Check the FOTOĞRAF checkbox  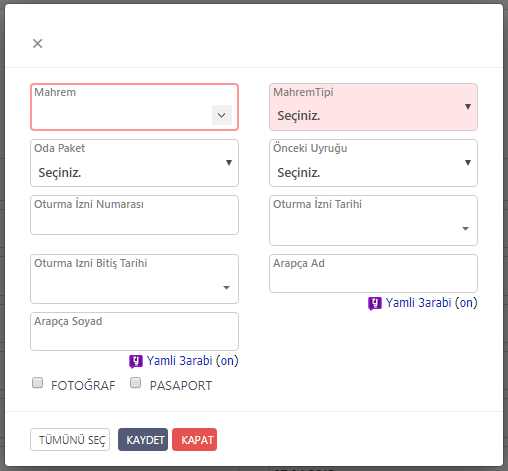point(37,383)
